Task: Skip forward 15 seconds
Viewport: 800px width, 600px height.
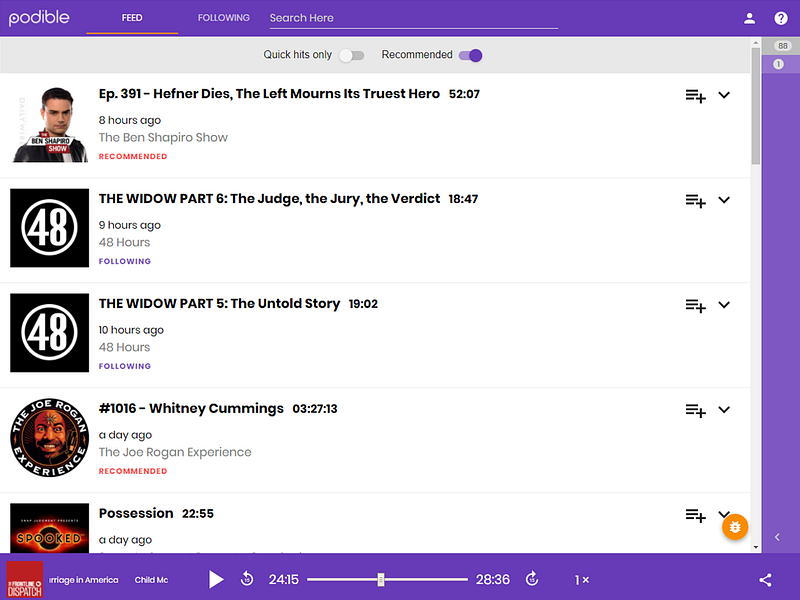Action: coord(532,579)
